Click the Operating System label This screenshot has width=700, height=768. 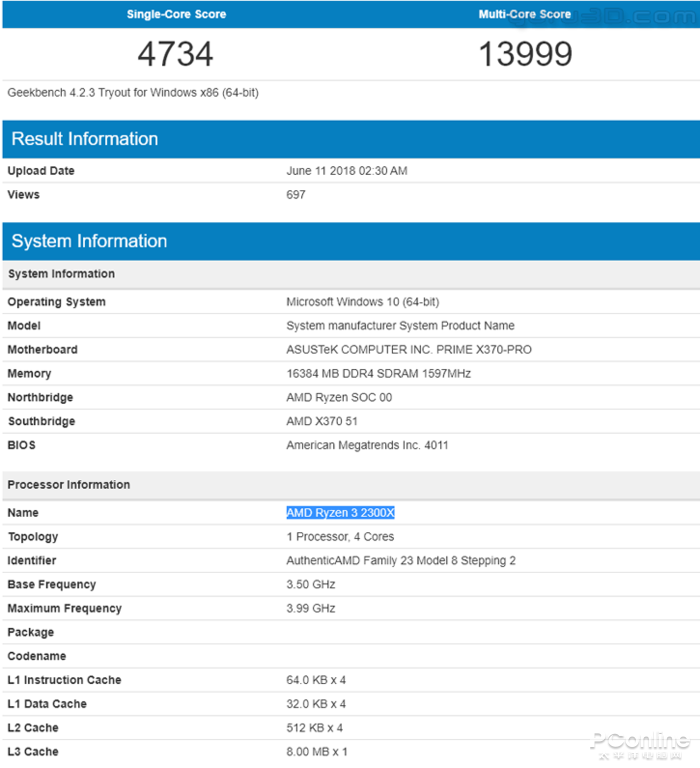(x=56, y=302)
